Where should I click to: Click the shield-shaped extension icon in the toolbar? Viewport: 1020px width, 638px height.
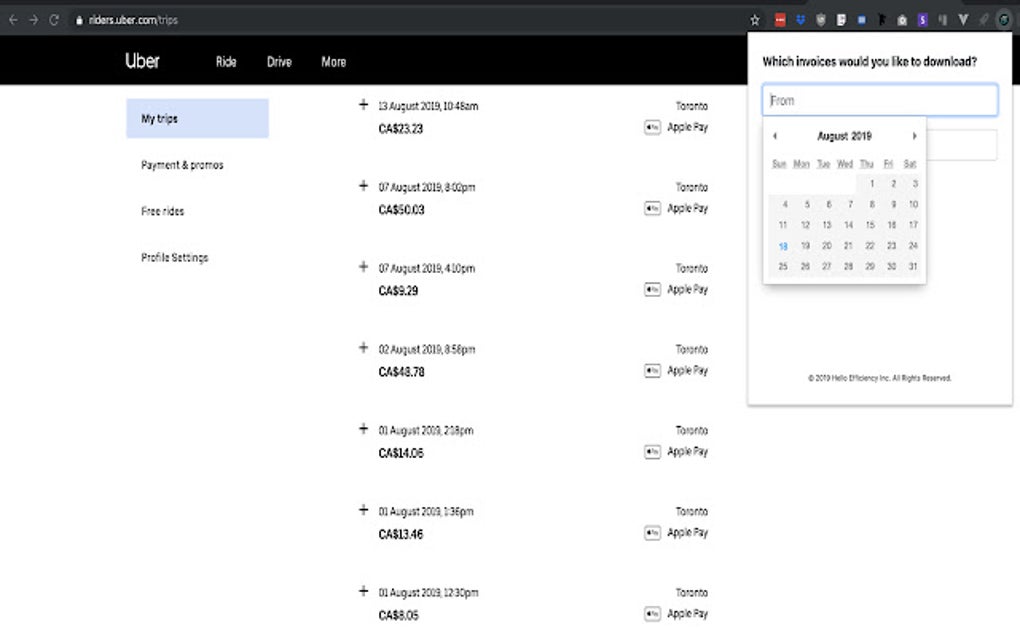(821, 19)
